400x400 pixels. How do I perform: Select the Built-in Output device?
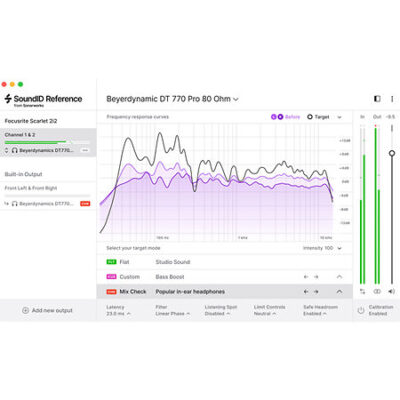(x=23, y=174)
